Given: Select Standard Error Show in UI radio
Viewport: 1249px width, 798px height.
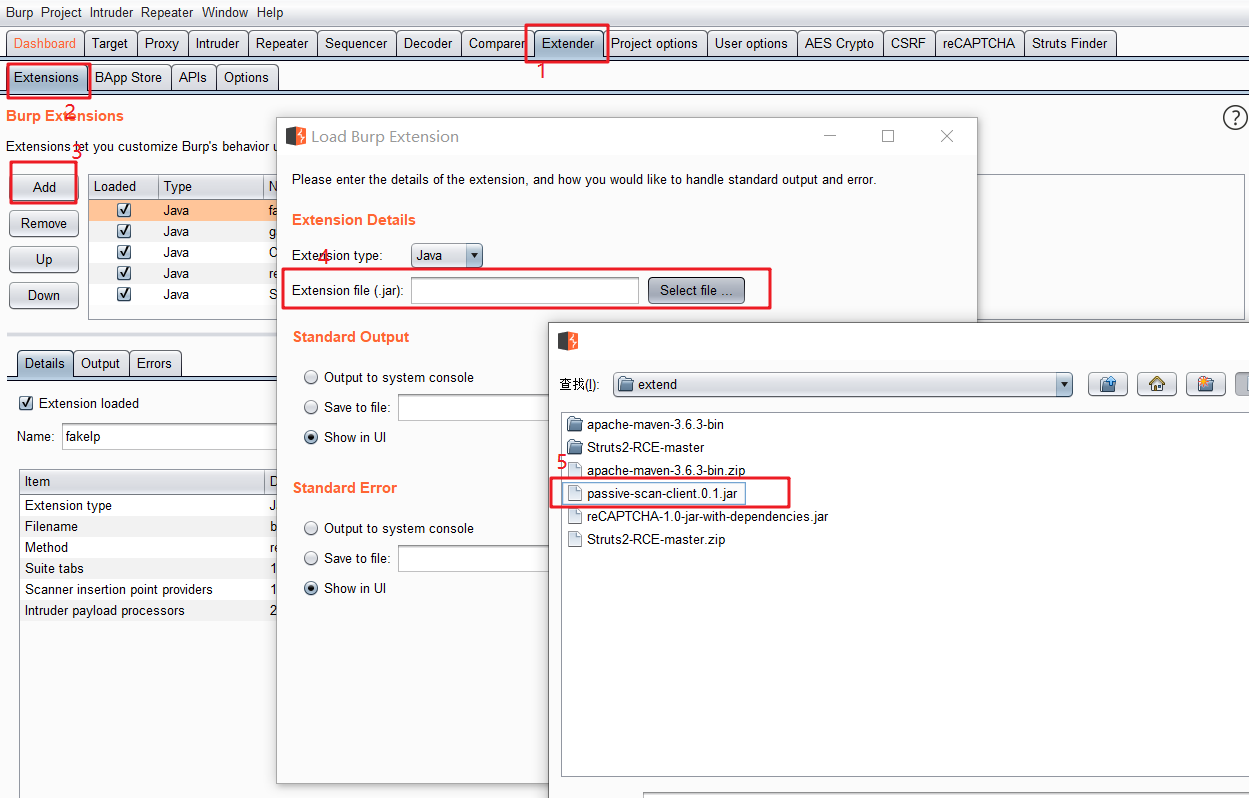Looking at the screenshot, I should click(311, 589).
